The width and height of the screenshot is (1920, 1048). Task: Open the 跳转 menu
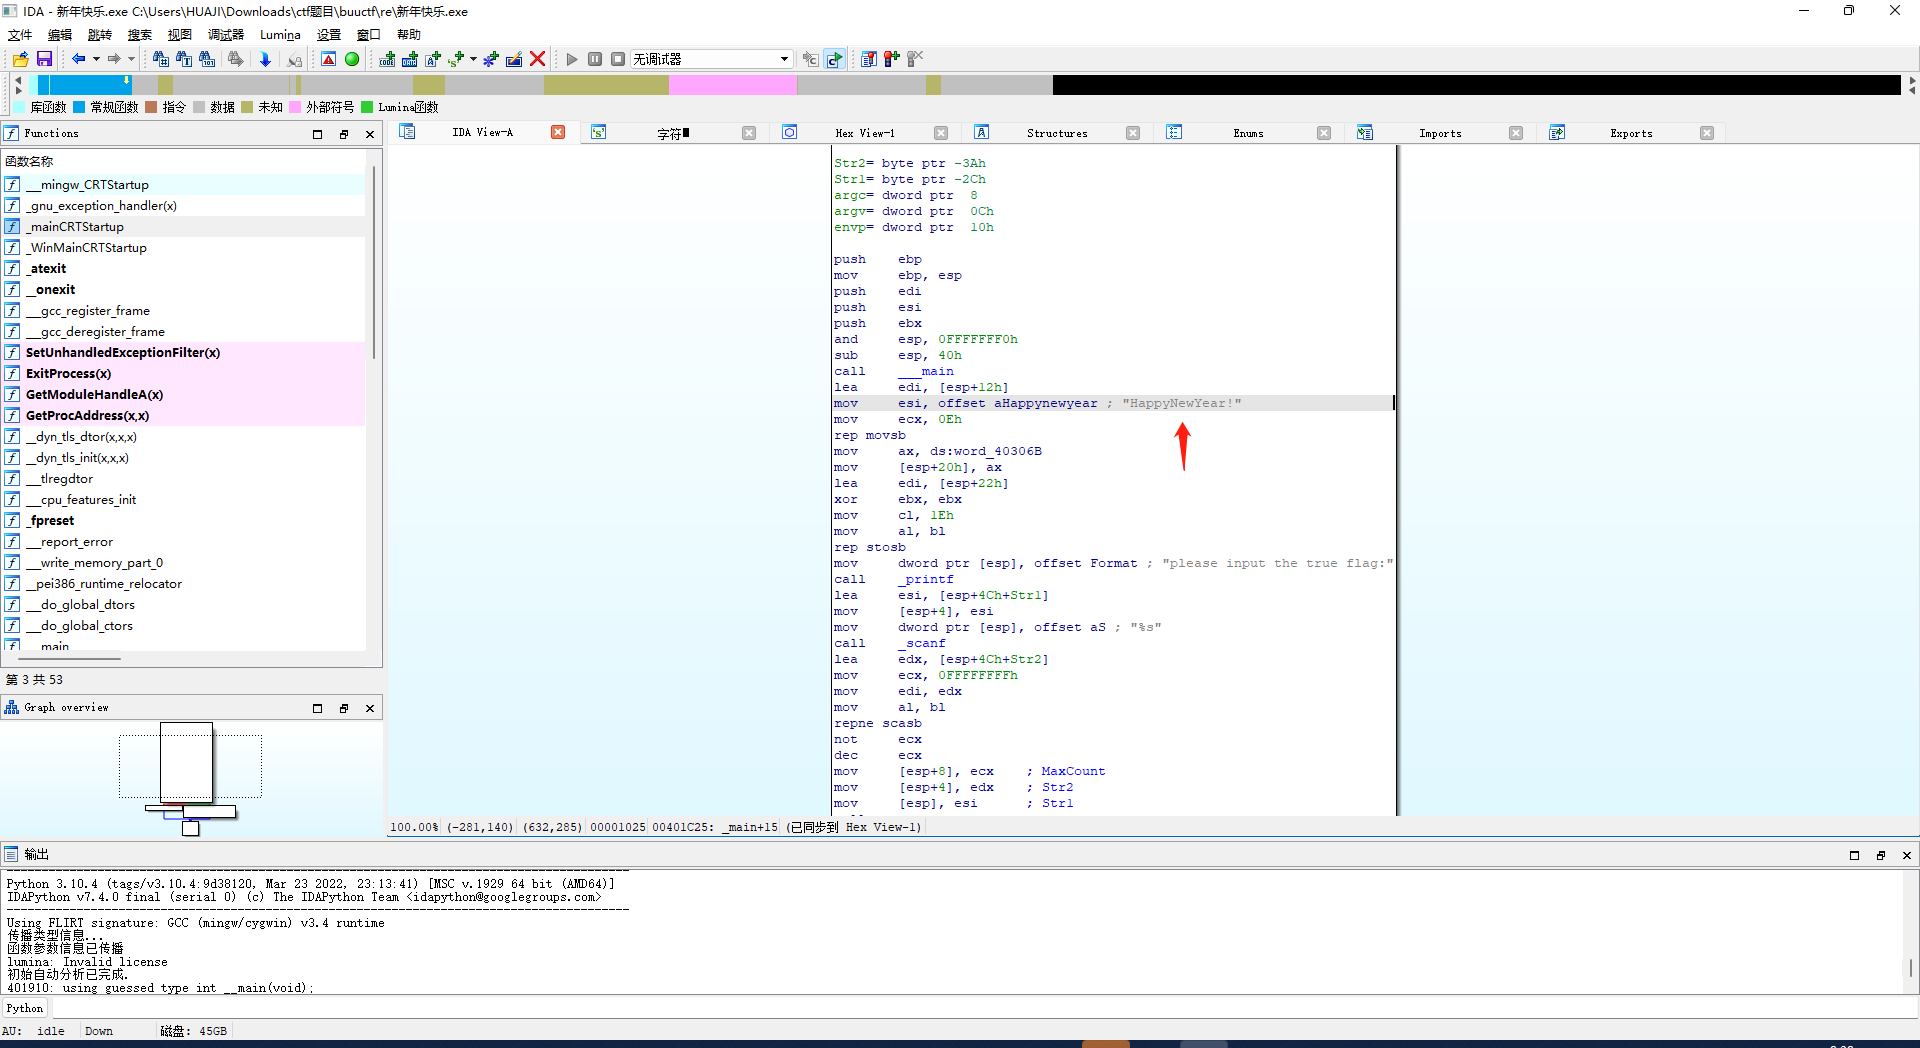(100, 34)
